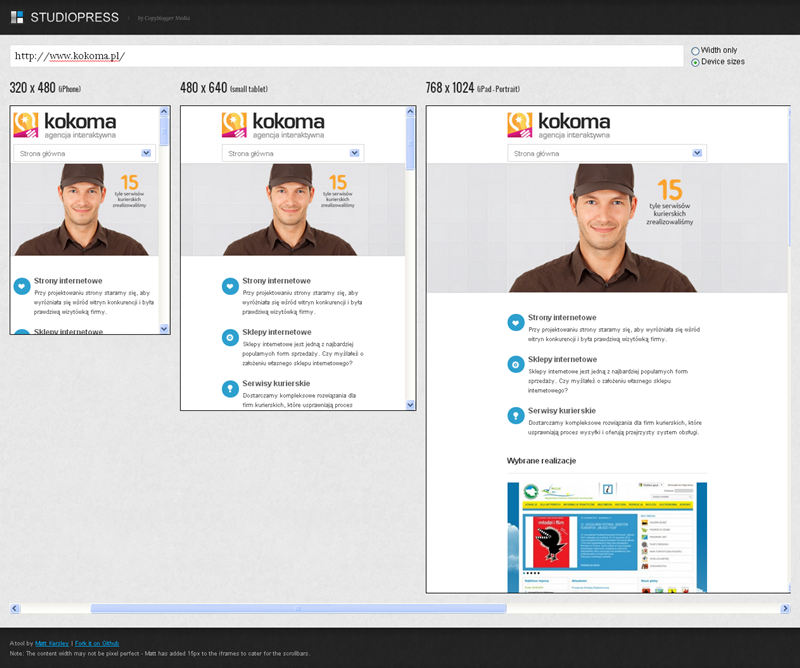
Task: Click into the URL address input field
Action: tap(346, 56)
